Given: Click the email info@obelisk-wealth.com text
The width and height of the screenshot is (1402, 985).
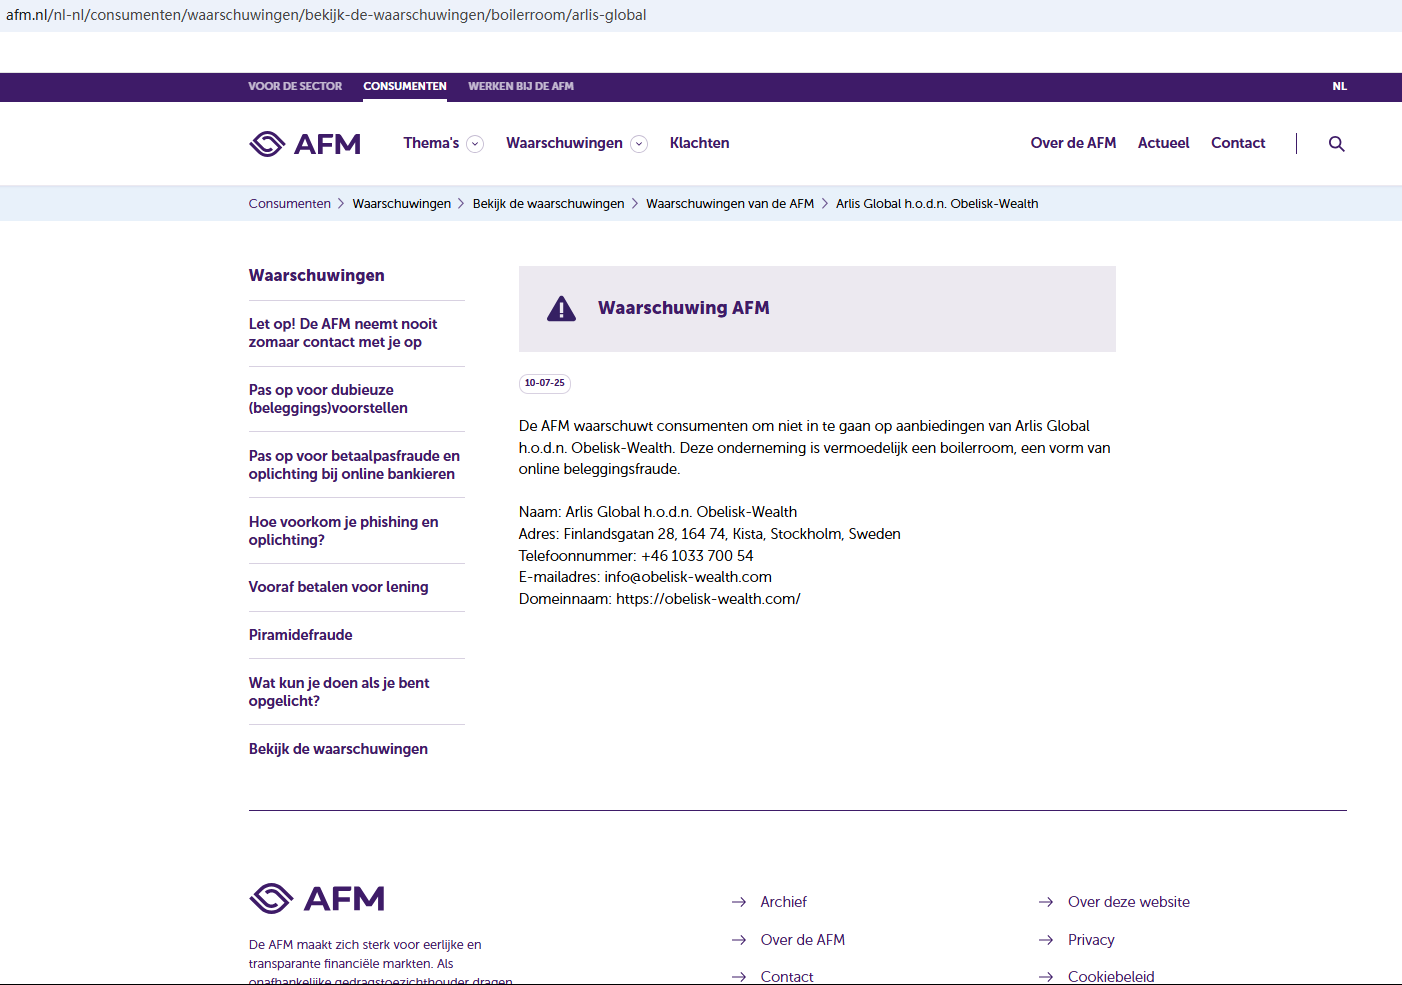Looking at the screenshot, I should 688,577.
